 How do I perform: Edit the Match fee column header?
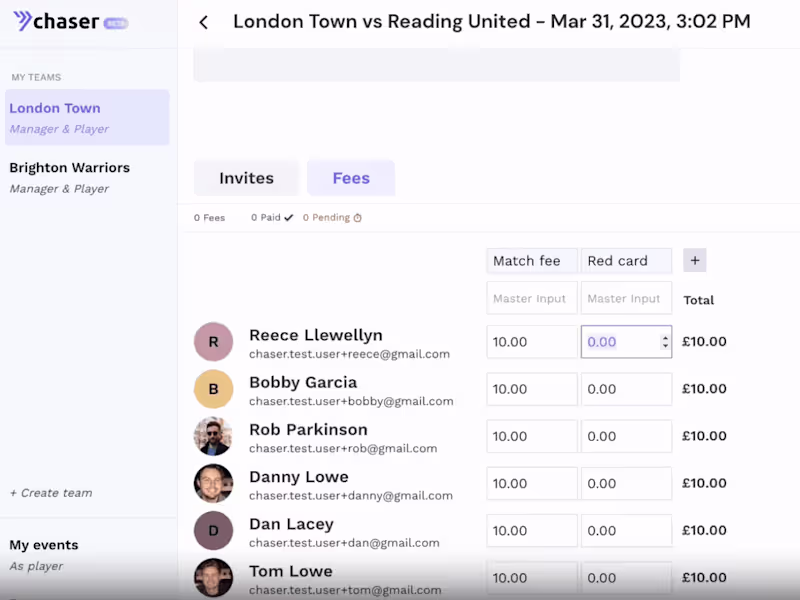click(532, 261)
